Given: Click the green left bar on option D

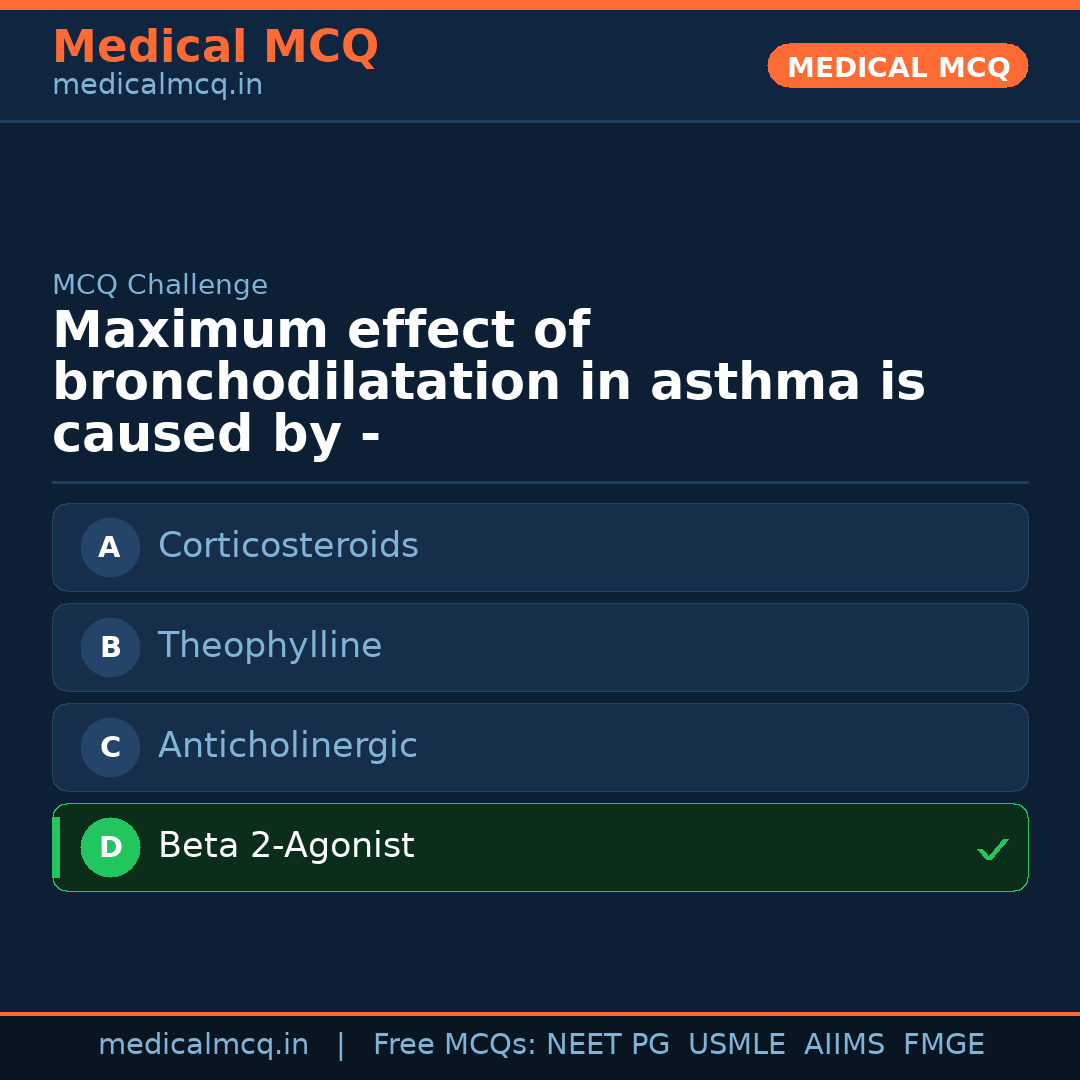Looking at the screenshot, I should pyautogui.click(x=55, y=847).
